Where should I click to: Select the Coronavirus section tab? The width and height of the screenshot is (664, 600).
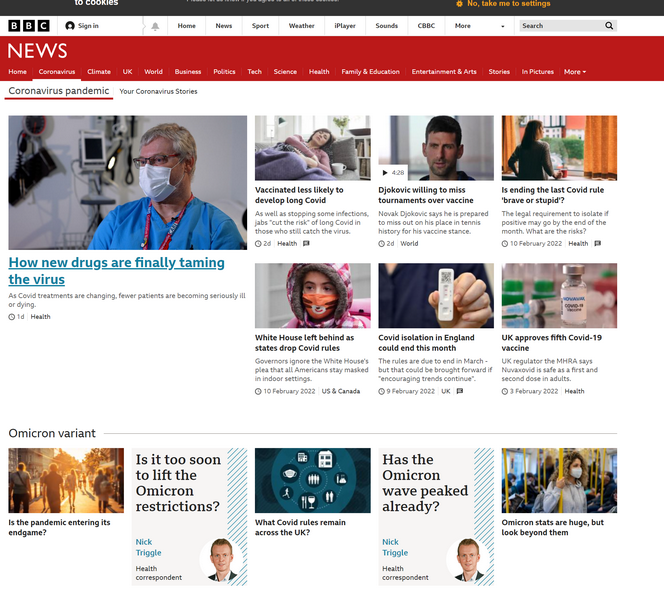click(57, 72)
